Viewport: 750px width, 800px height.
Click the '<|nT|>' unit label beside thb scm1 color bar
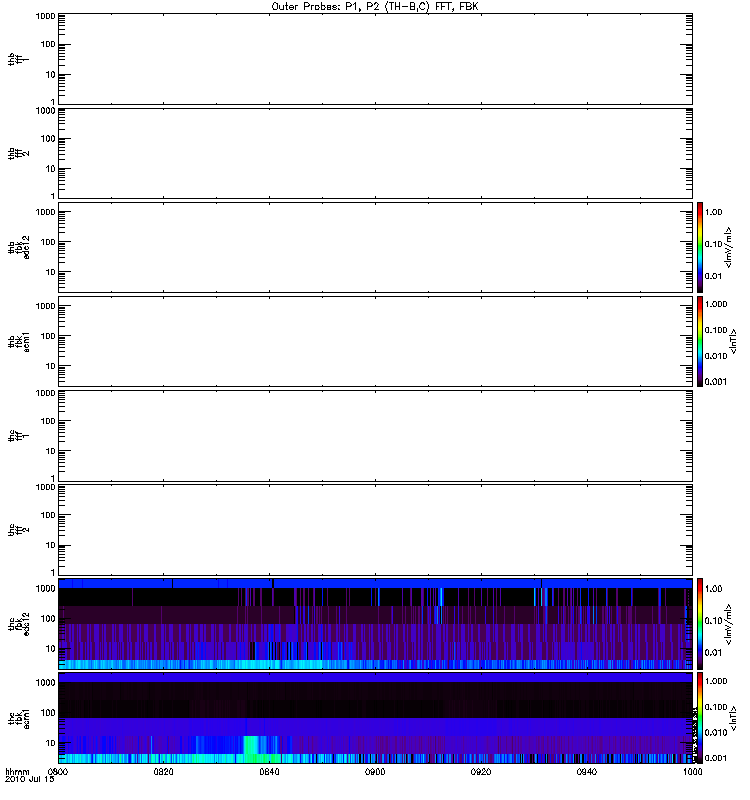point(733,341)
